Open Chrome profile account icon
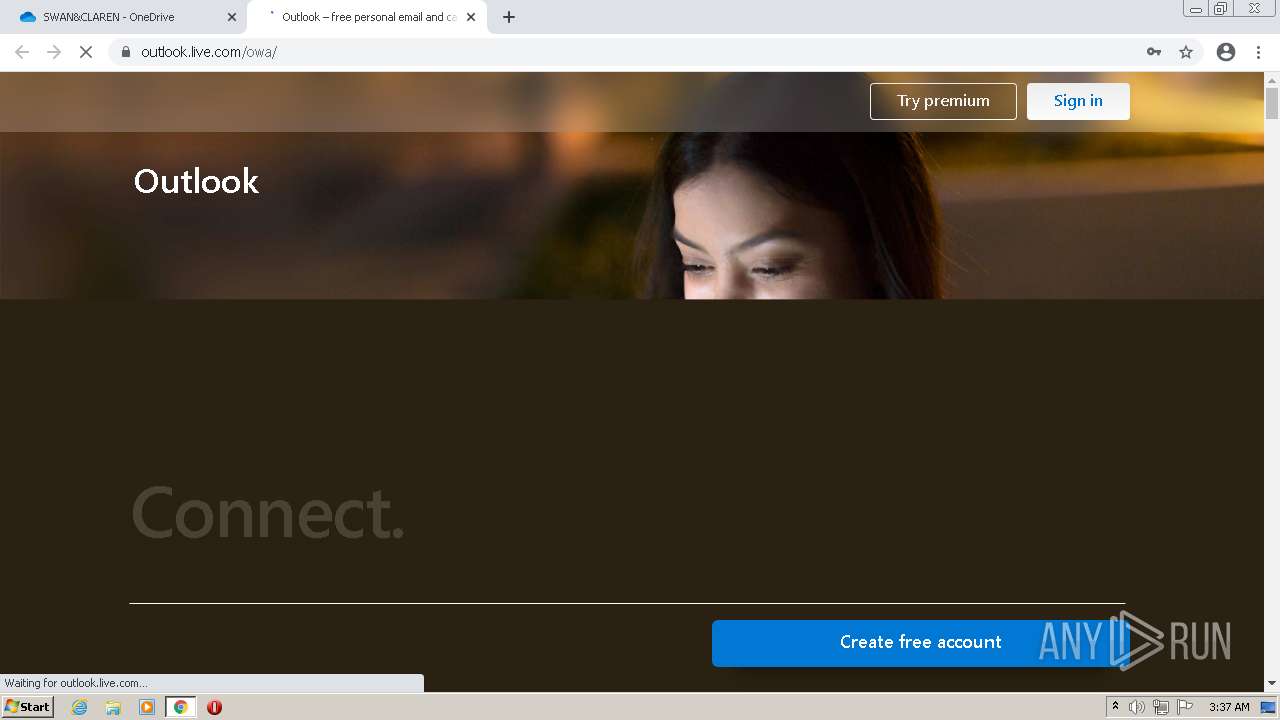This screenshot has width=1280, height=720. [1226, 52]
